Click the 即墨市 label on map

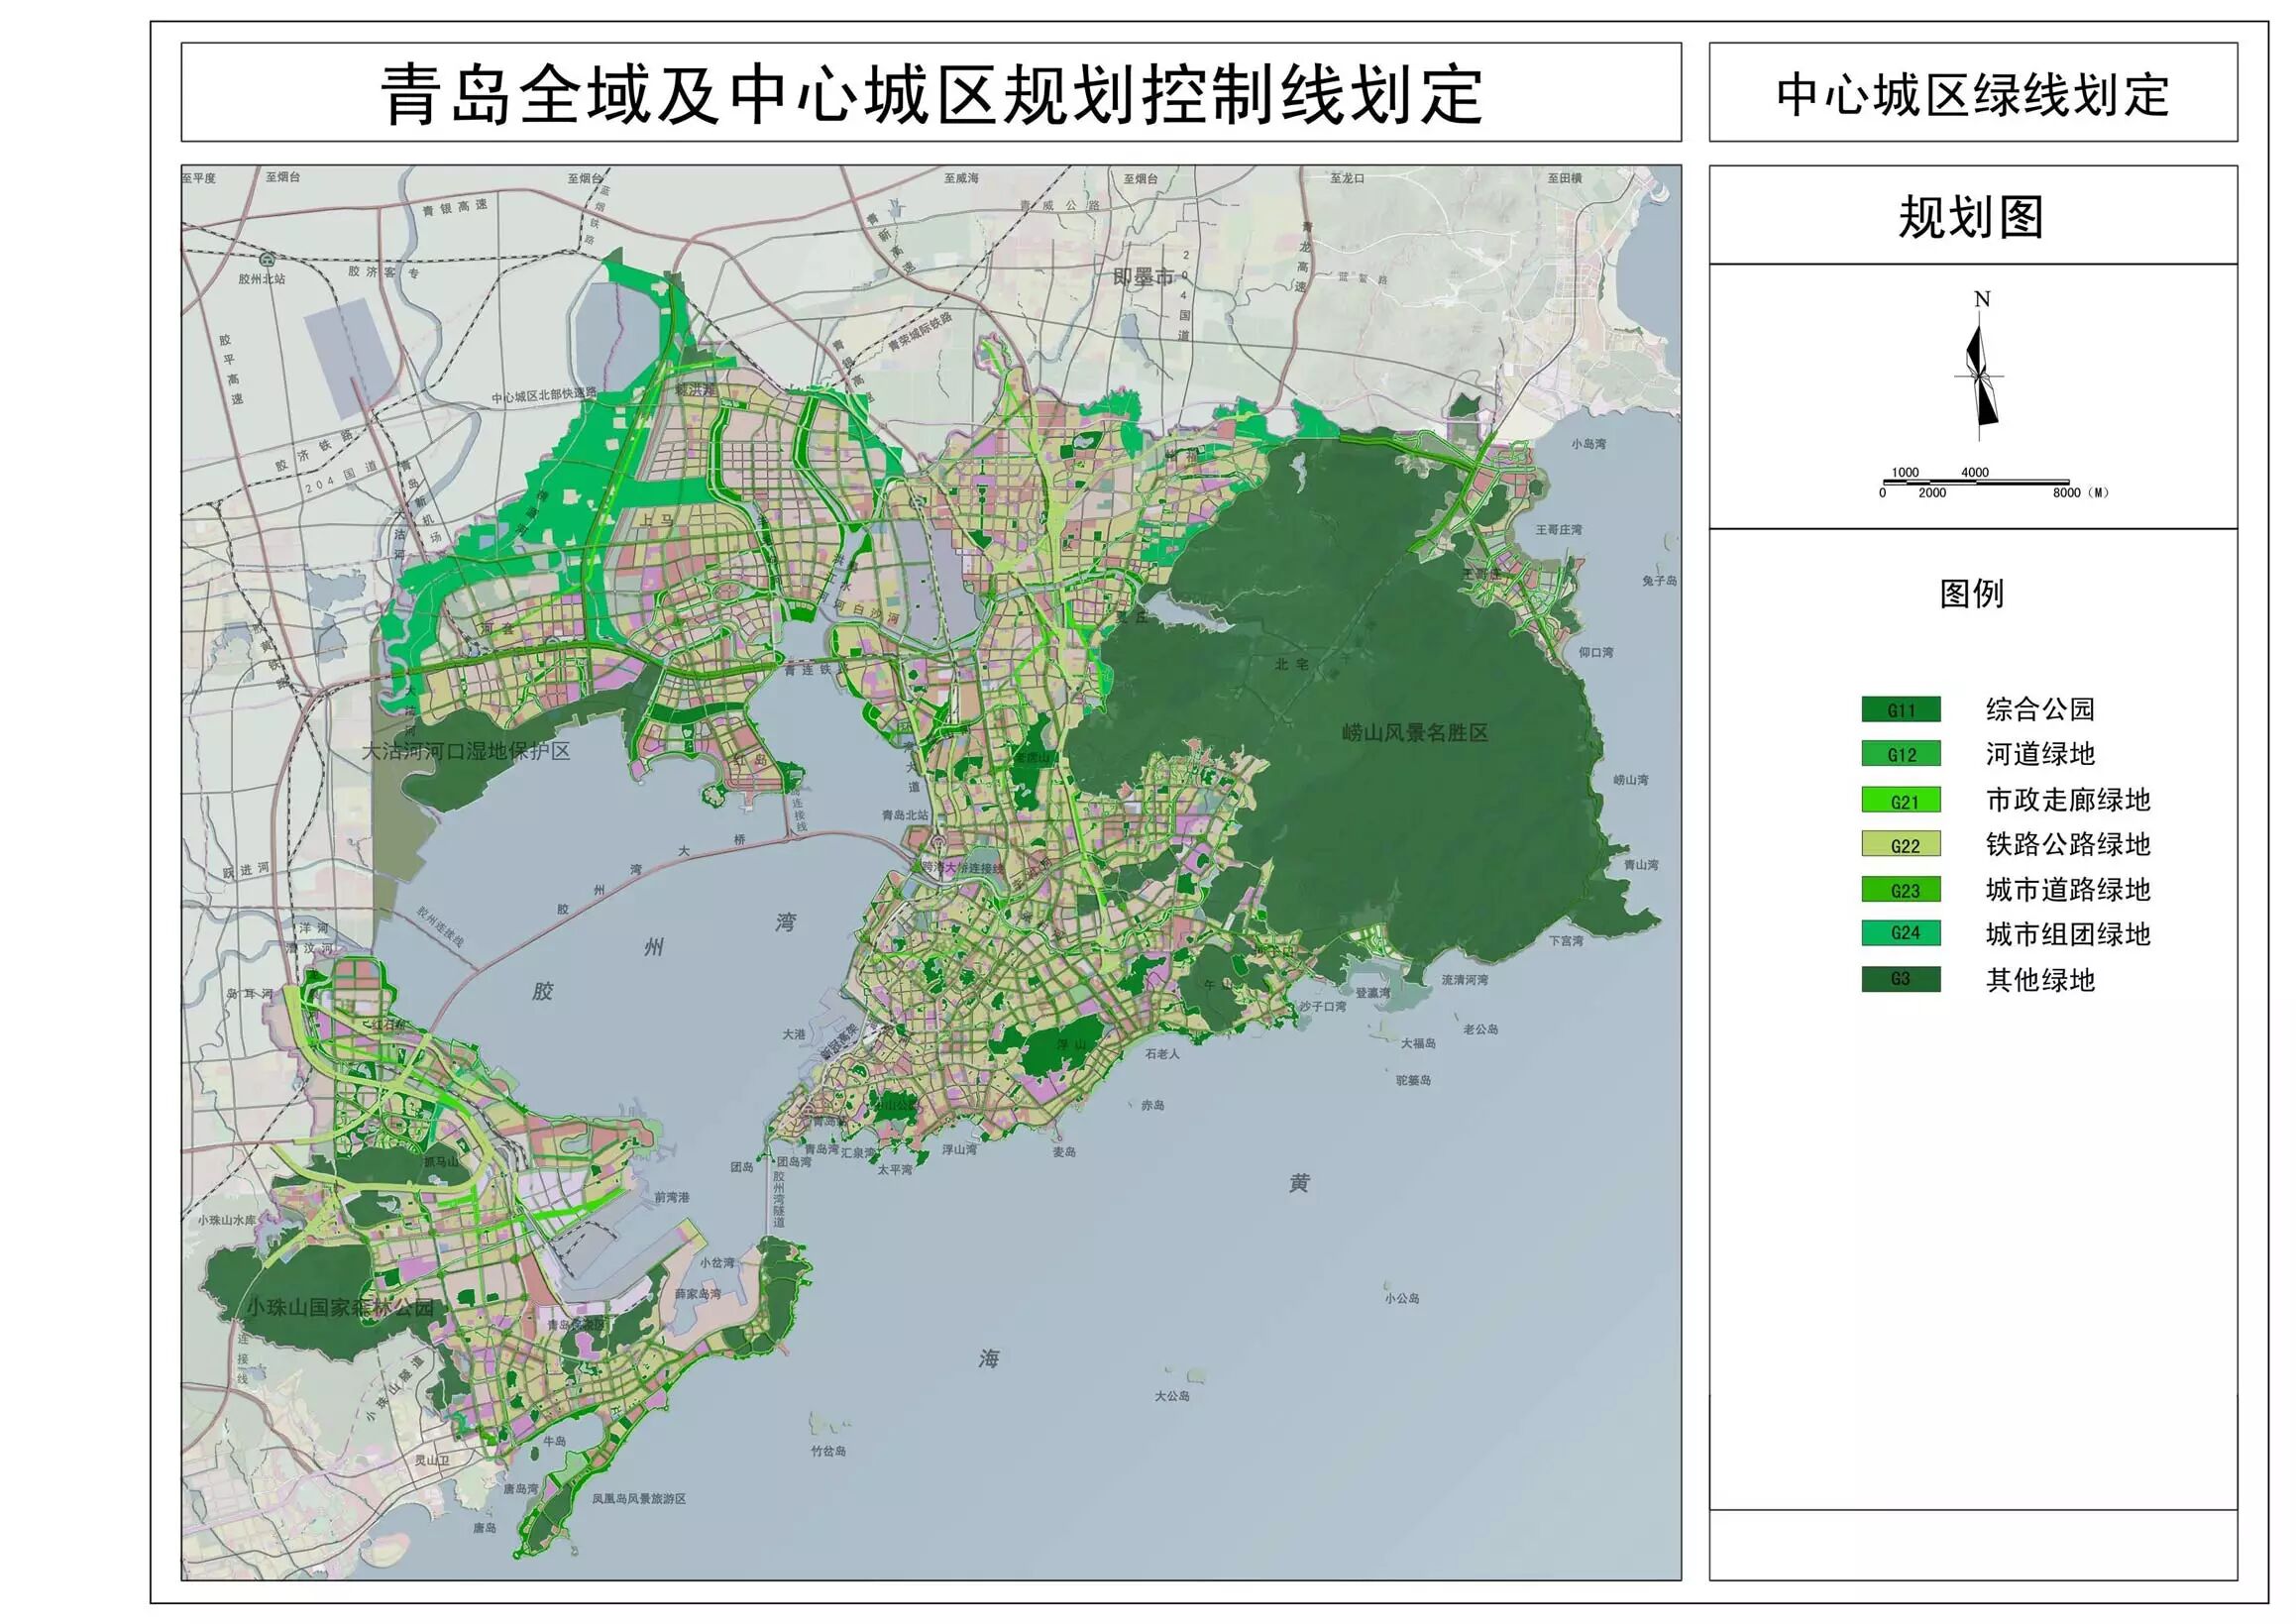pos(1143,277)
